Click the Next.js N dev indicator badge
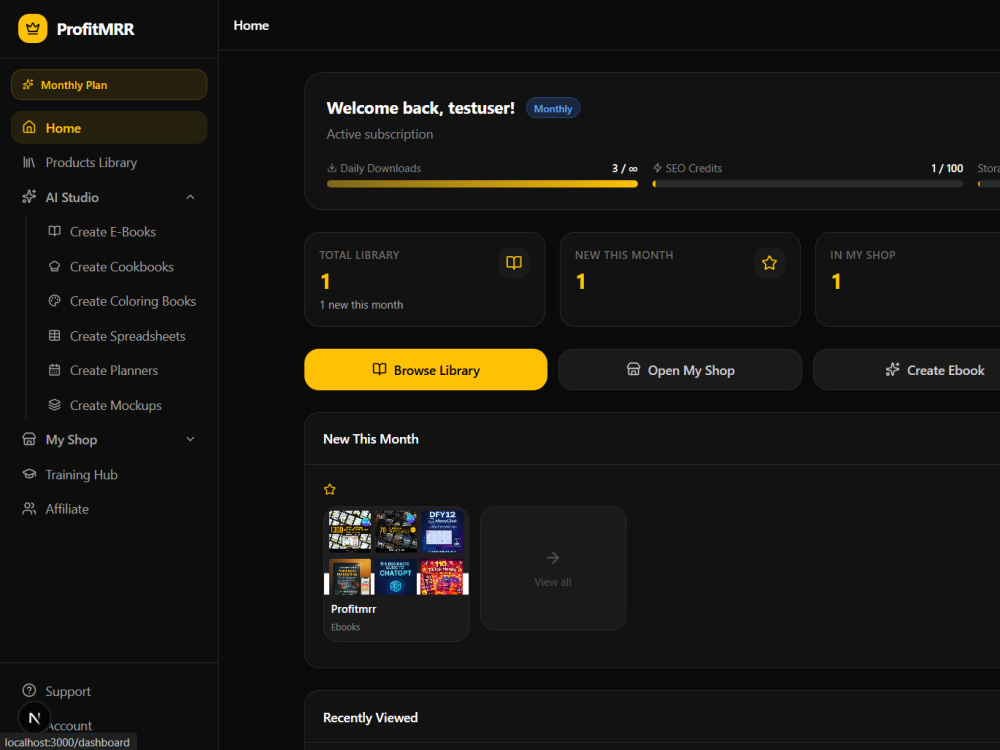The width and height of the screenshot is (1000, 750). click(34, 717)
